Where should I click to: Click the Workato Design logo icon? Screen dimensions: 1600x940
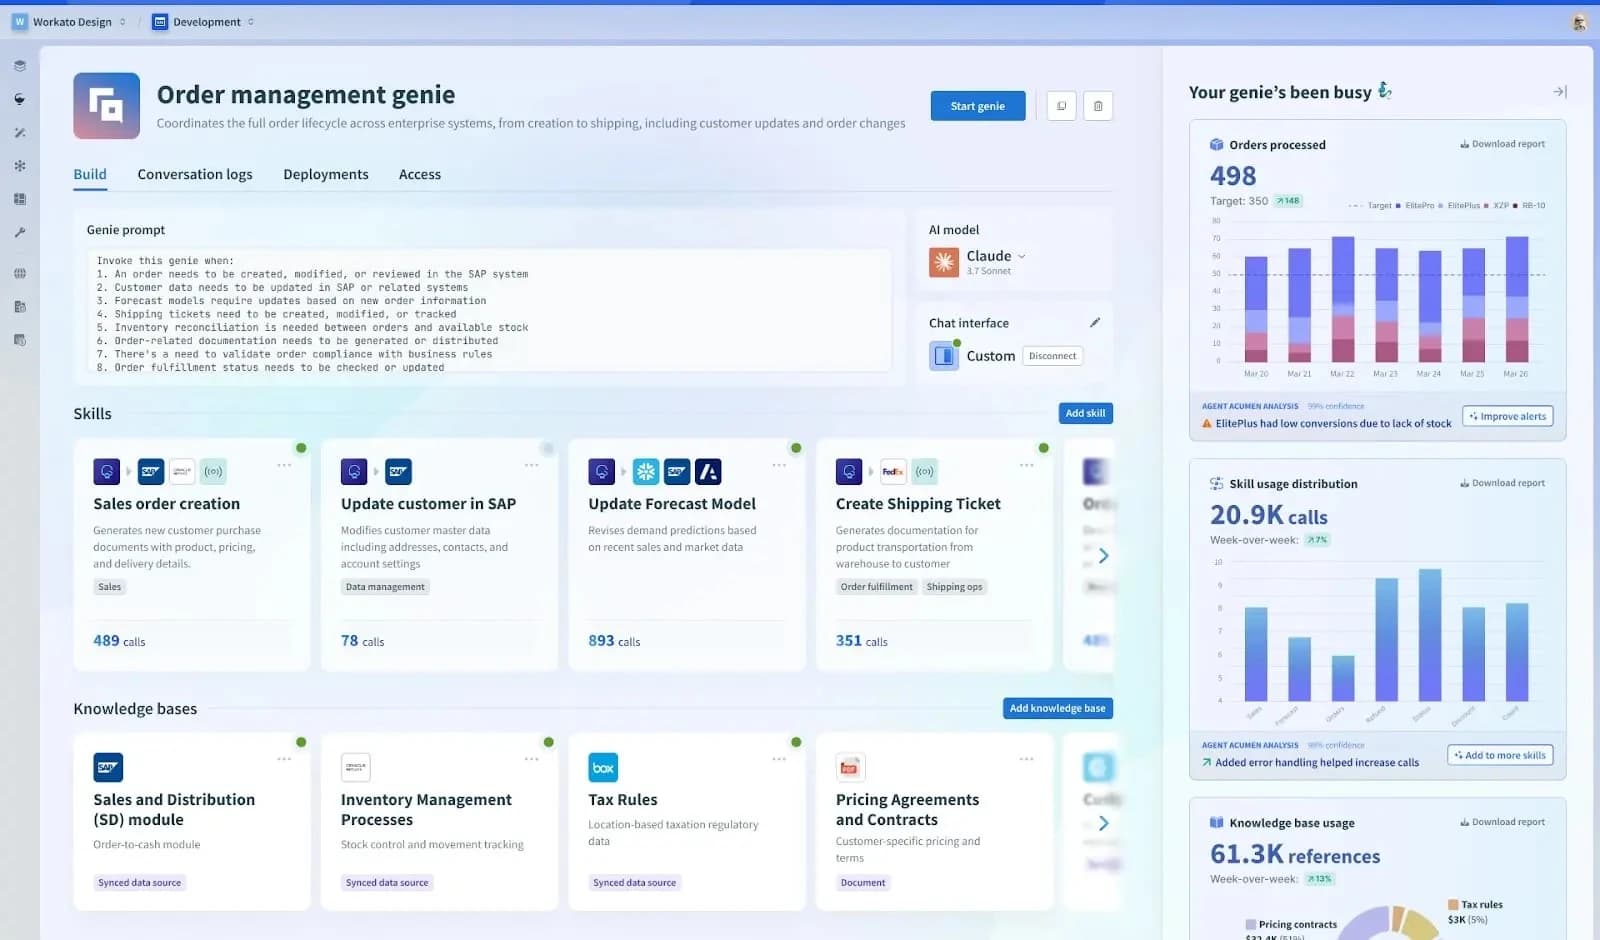19,21
